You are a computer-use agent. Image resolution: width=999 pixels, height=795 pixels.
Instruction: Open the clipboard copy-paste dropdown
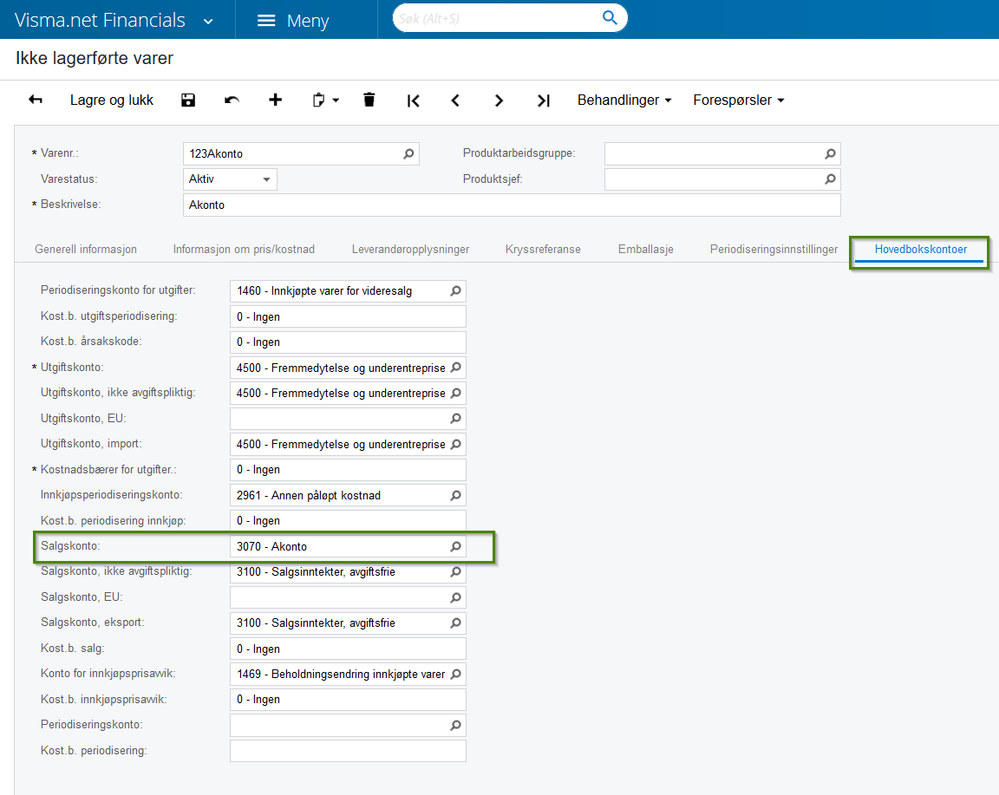325,100
